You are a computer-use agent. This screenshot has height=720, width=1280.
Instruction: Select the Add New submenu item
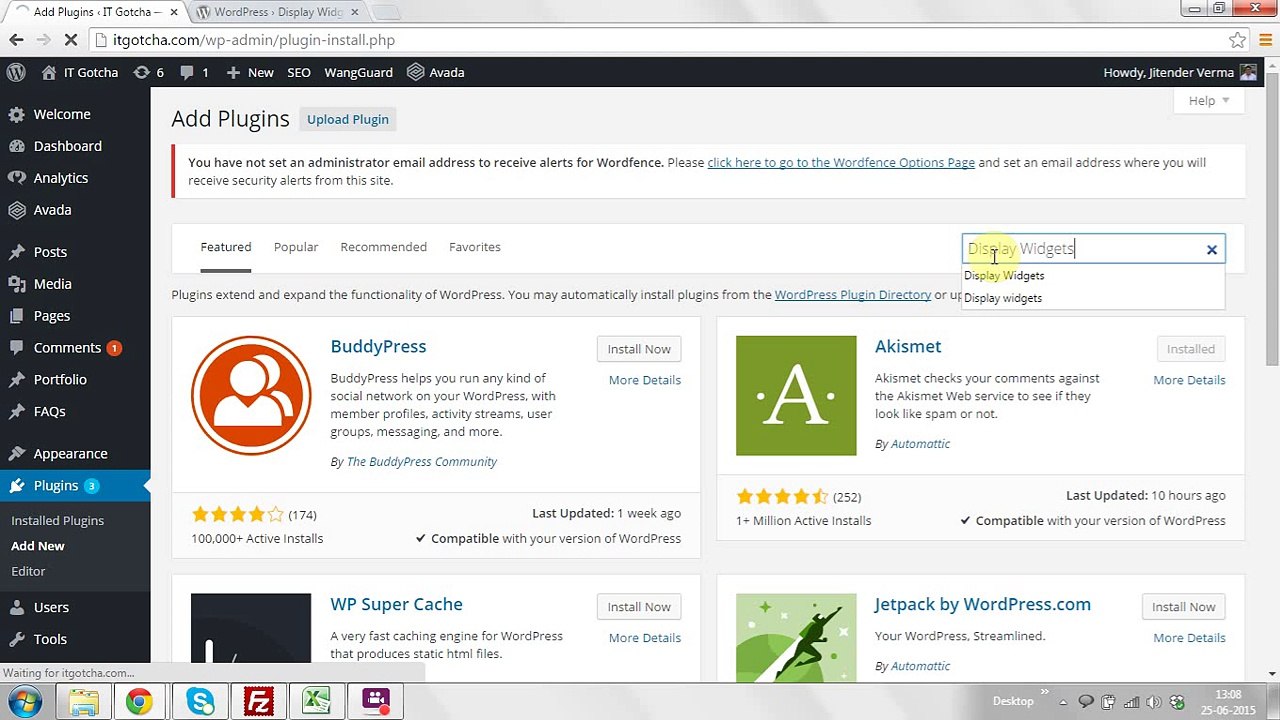(37, 546)
